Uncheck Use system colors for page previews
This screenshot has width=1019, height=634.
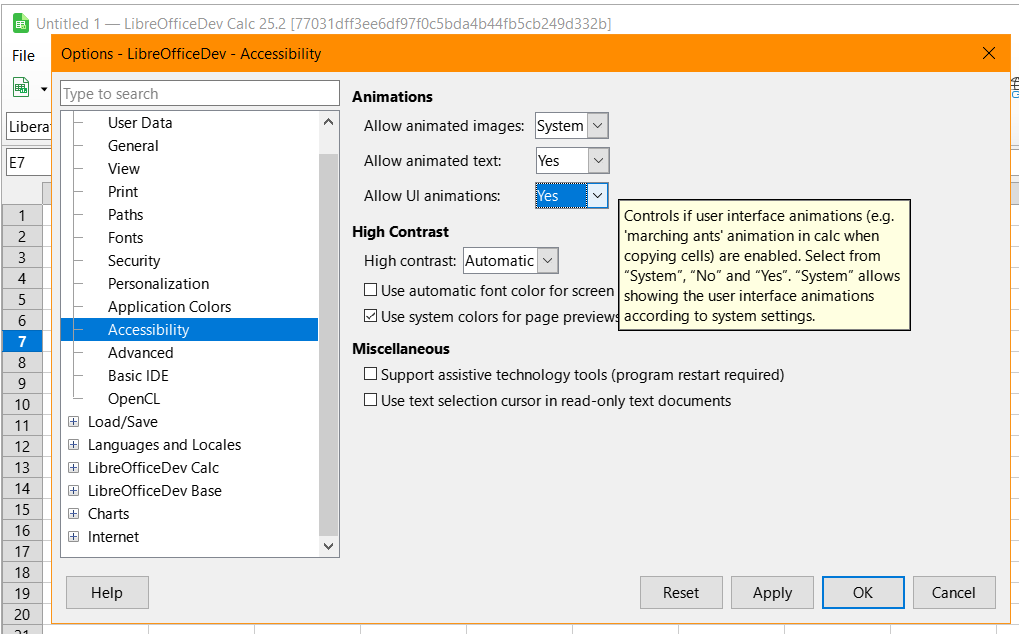tap(370, 316)
